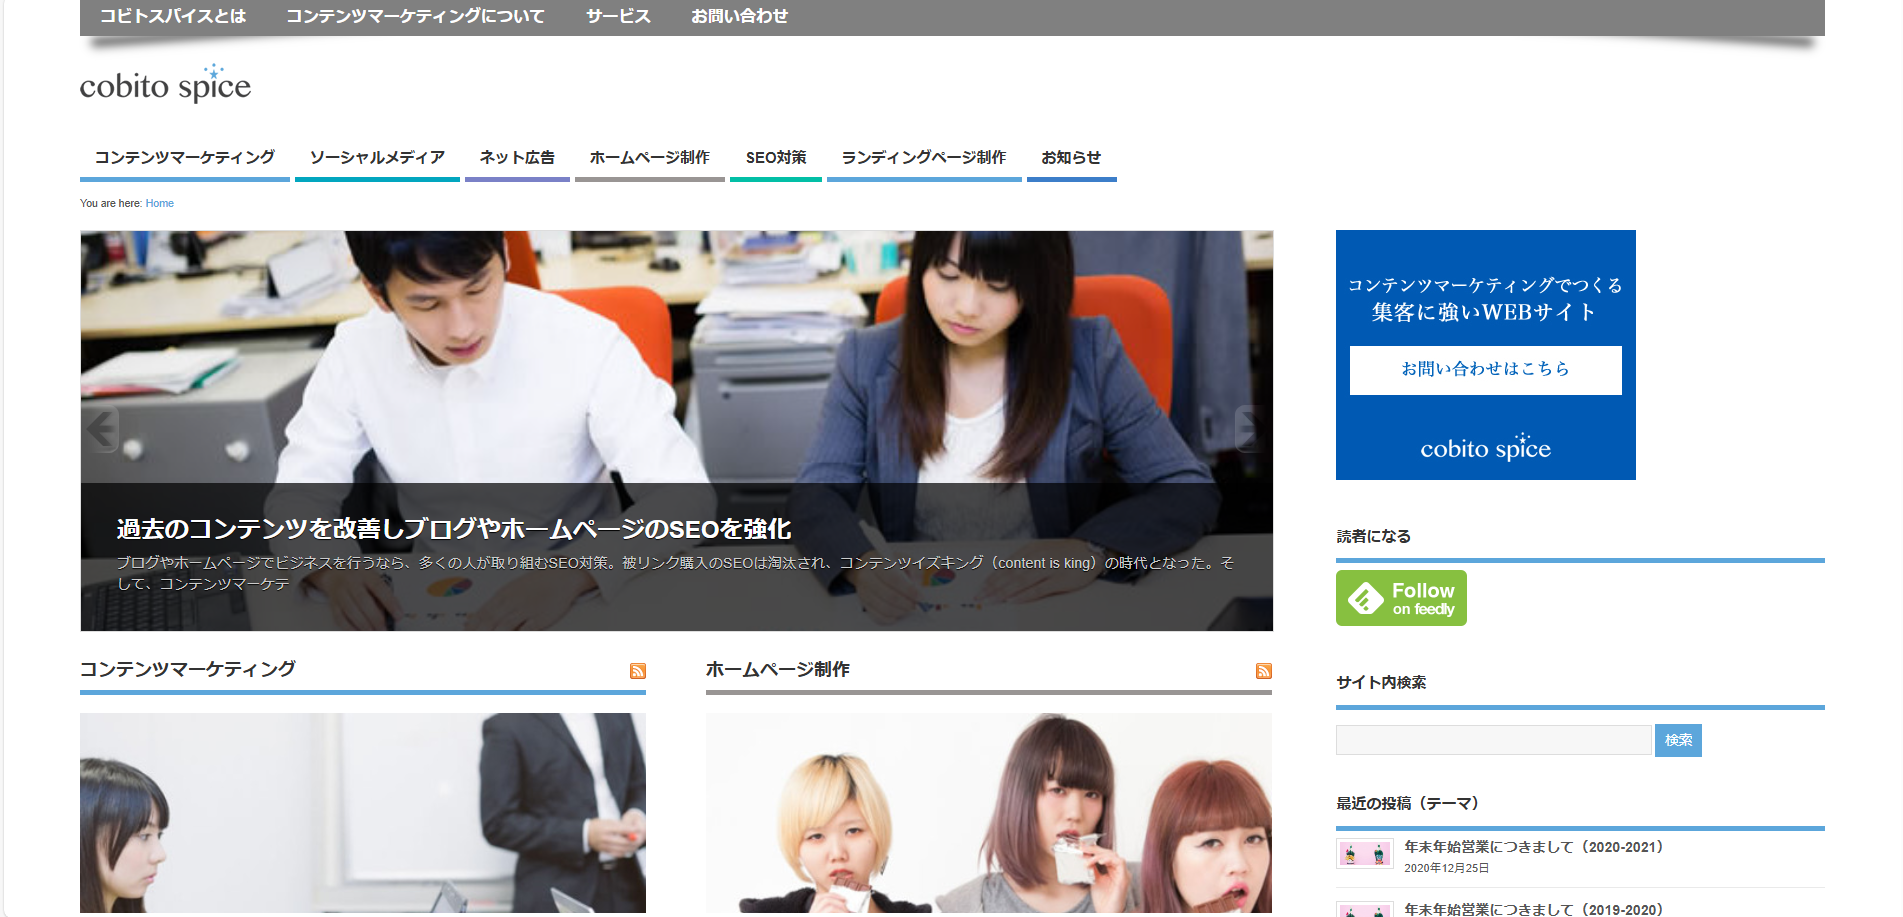This screenshot has height=917, width=1903.
Task: Select the コンテンツマーケティング category tab
Action: point(185,158)
